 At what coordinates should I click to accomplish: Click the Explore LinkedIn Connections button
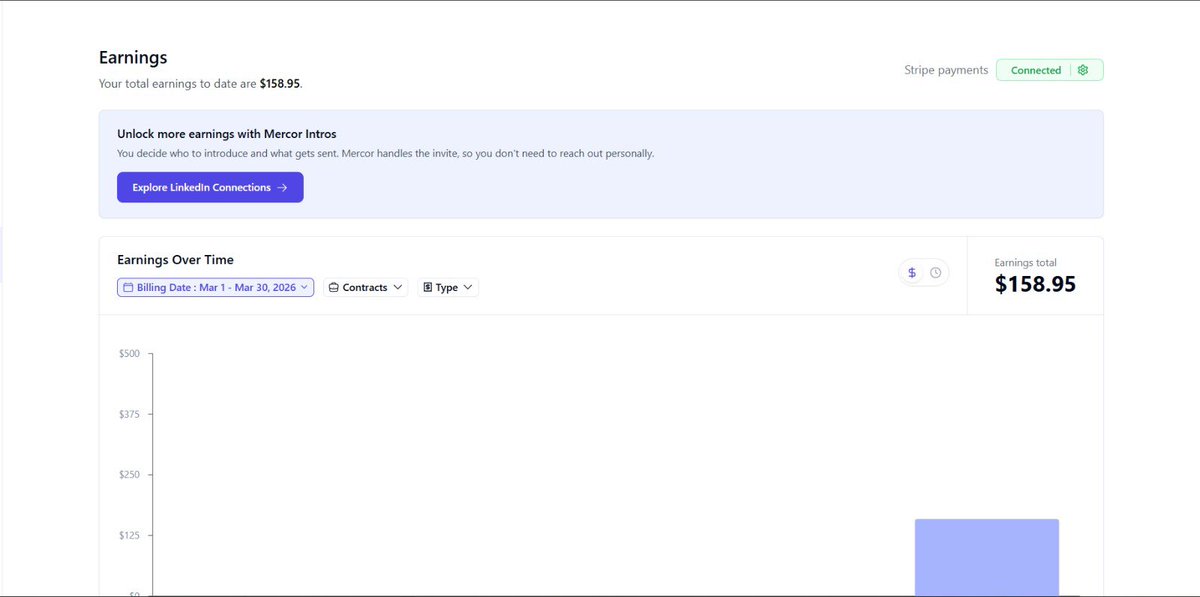[x=210, y=187]
